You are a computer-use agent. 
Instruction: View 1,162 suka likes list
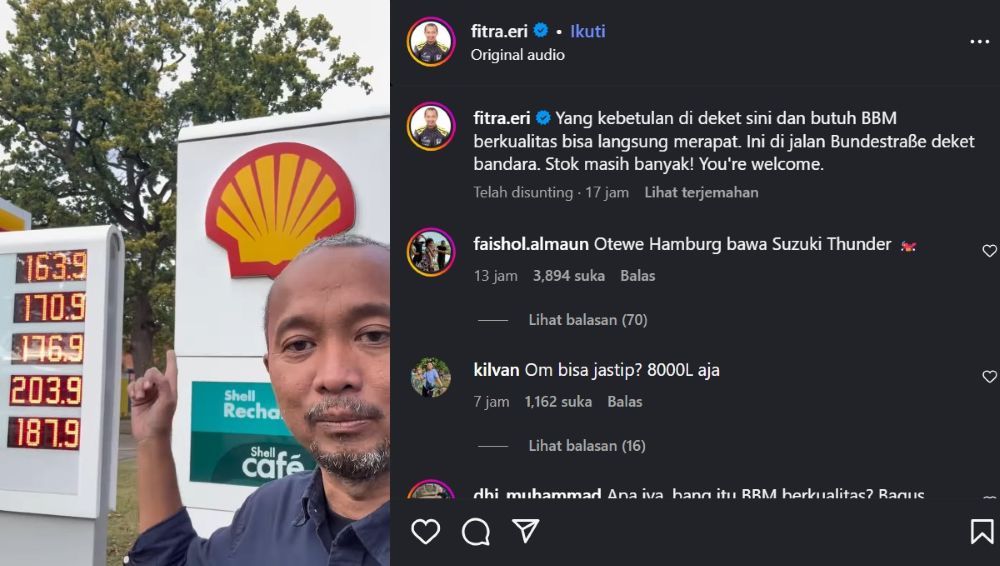[x=559, y=401]
